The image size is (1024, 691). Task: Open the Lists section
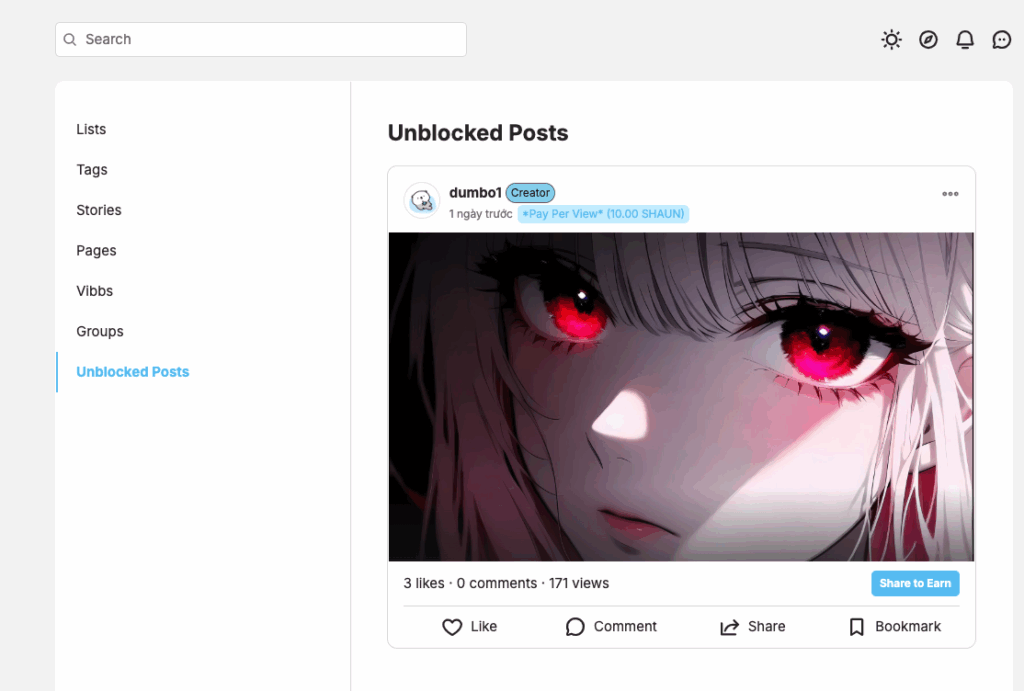coord(91,129)
